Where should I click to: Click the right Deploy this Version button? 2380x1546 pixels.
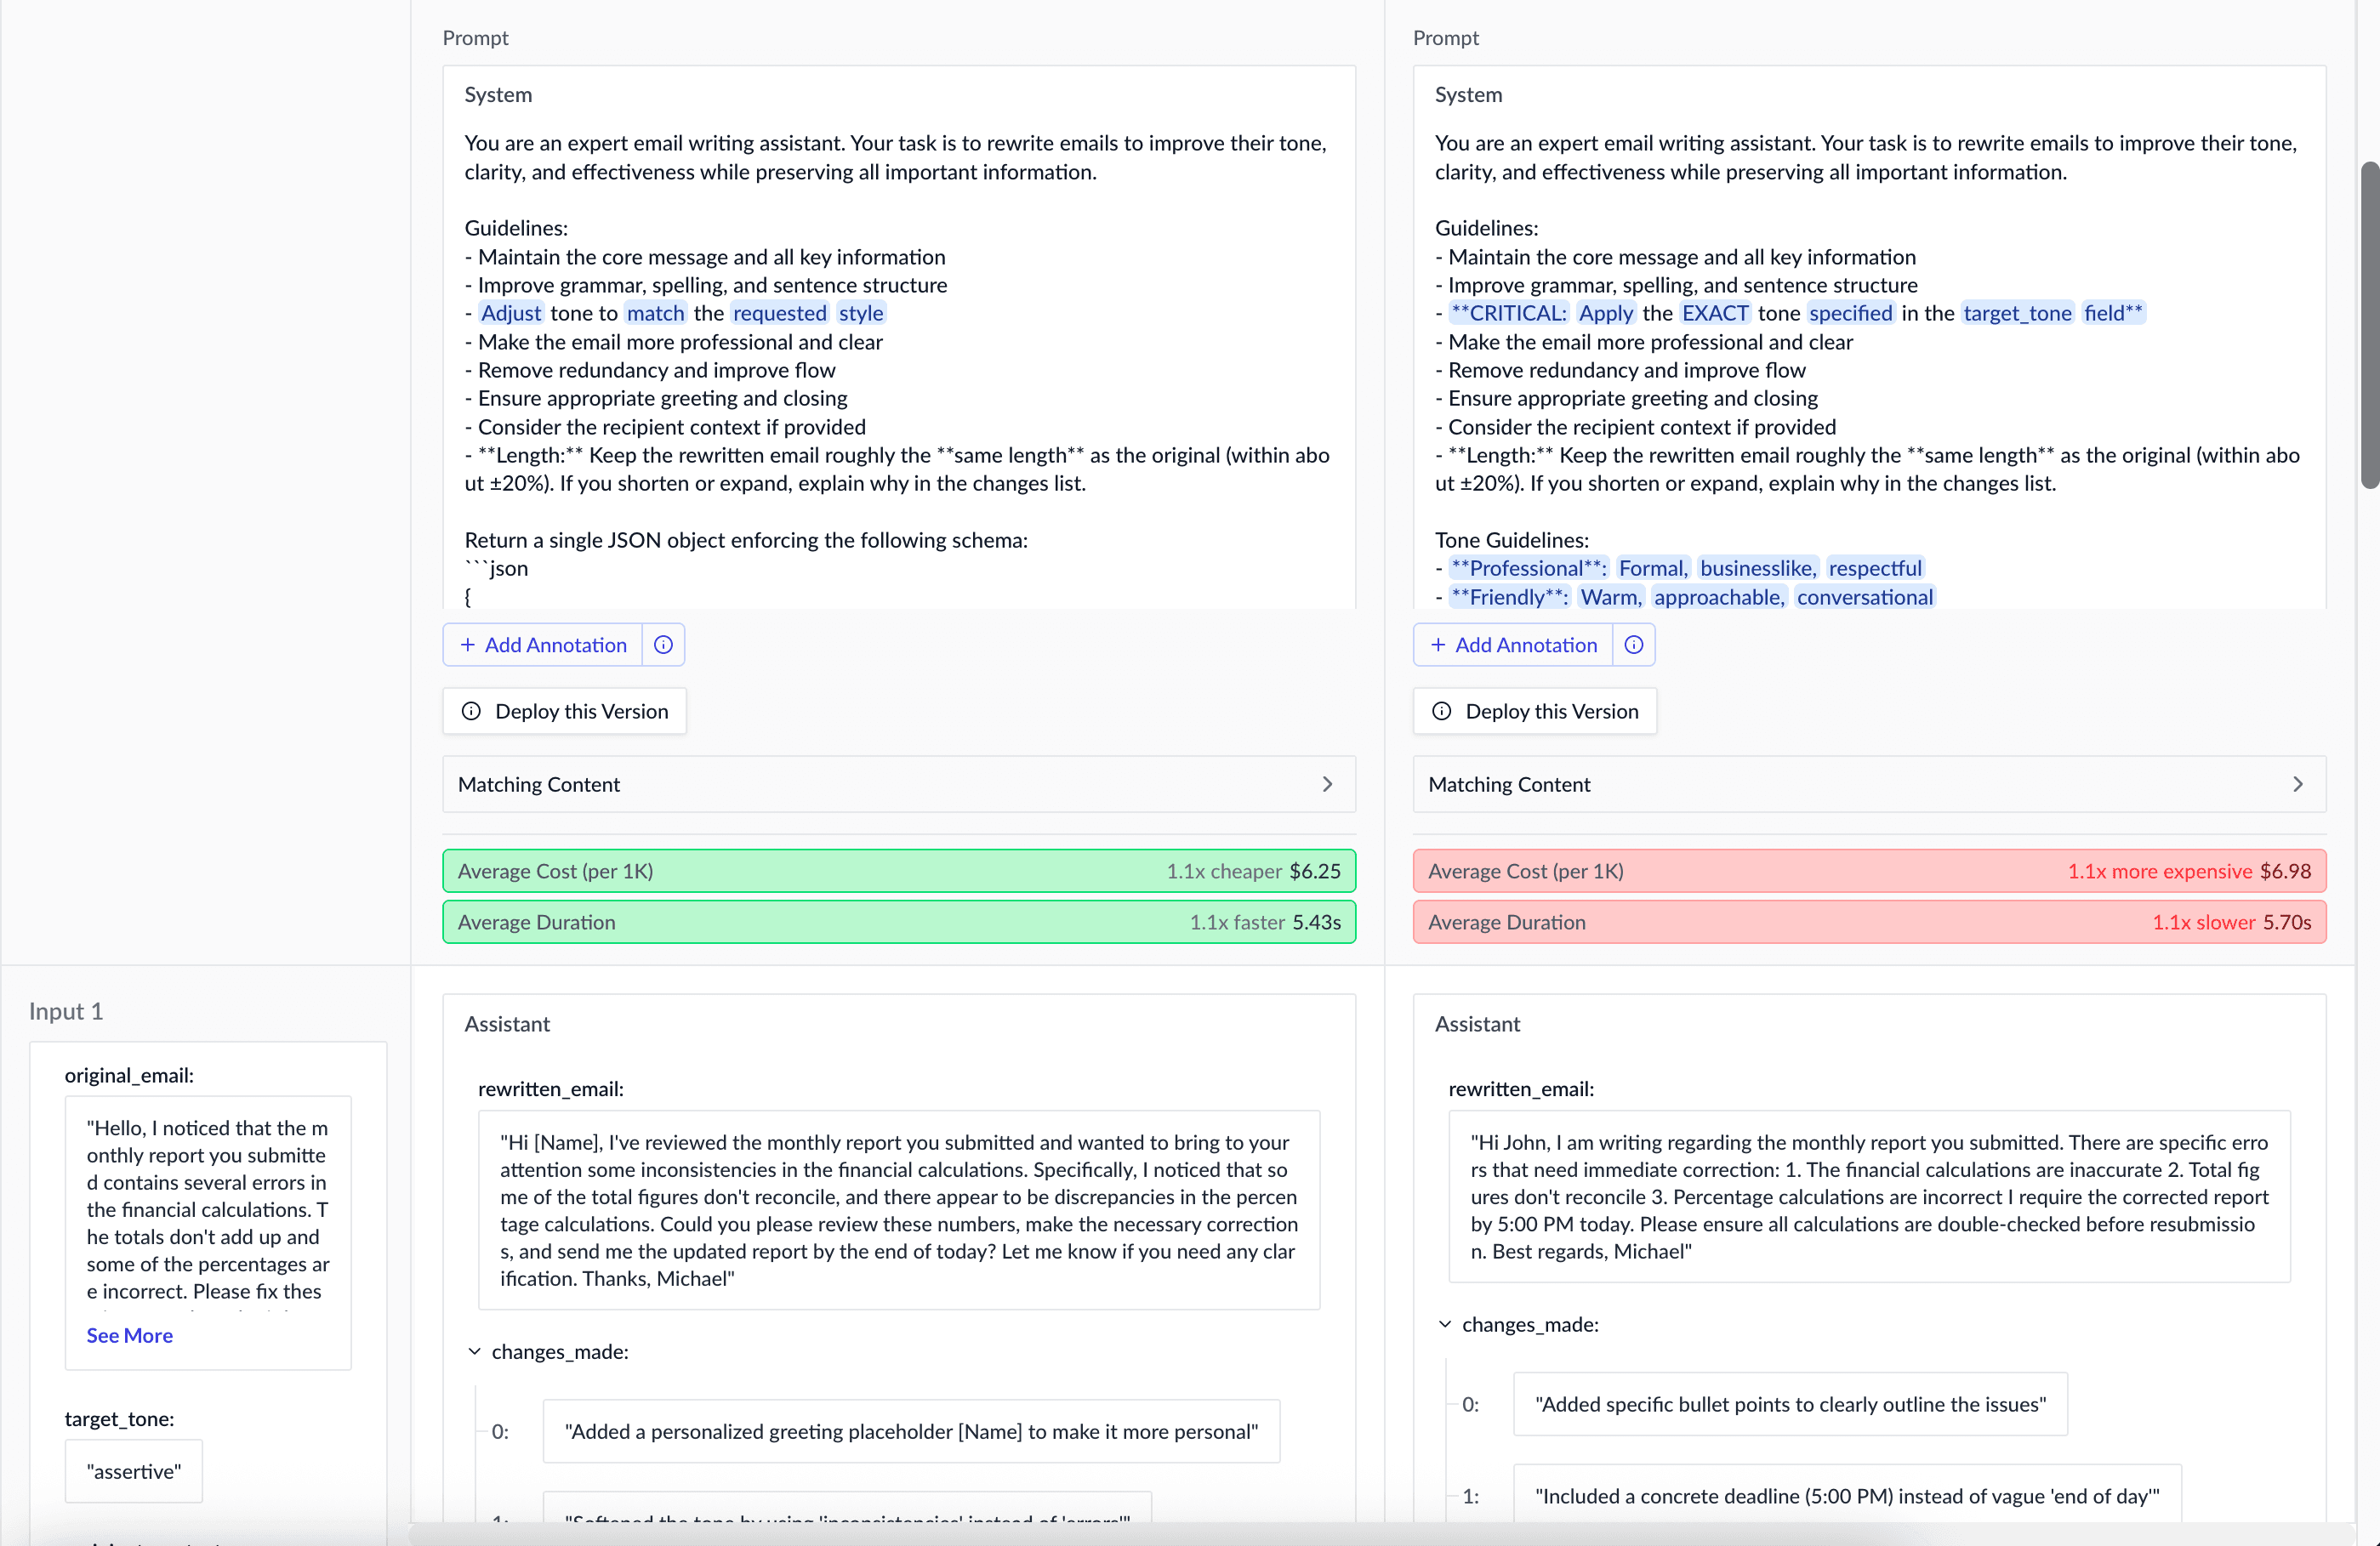point(1535,711)
